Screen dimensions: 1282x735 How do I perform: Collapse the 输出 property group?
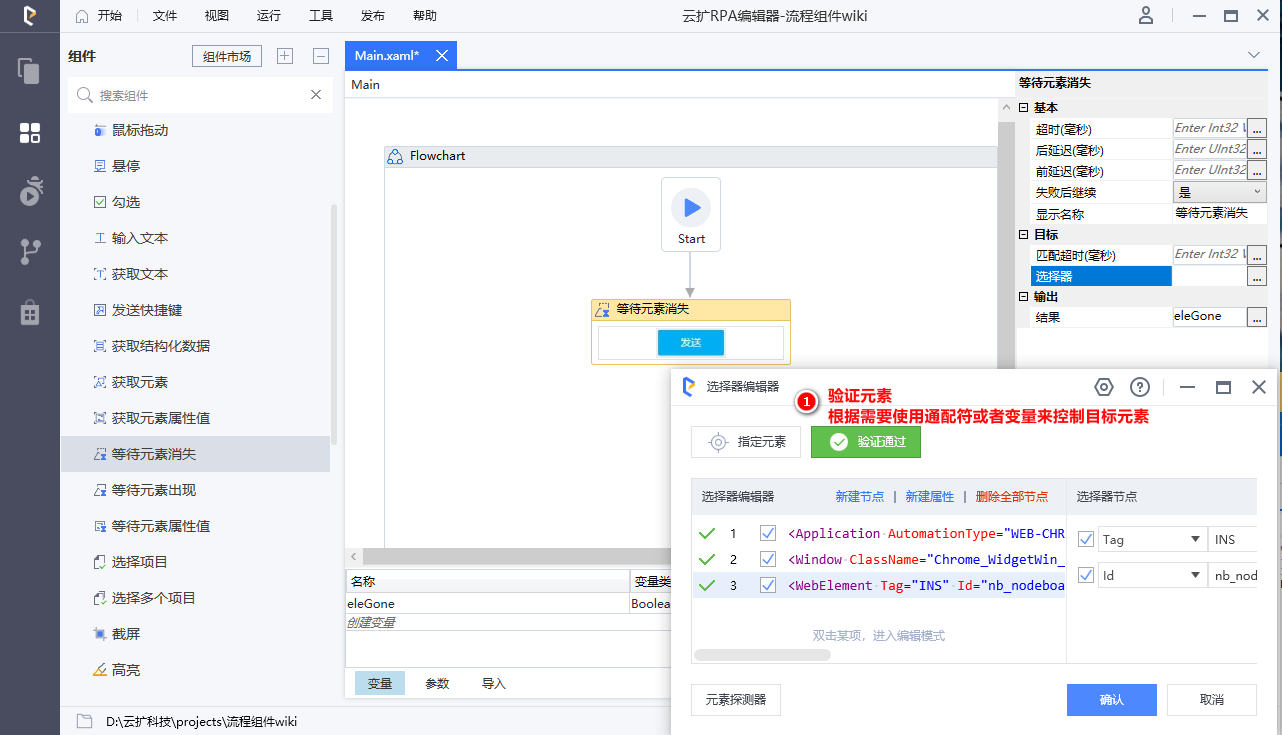[x=1023, y=297]
